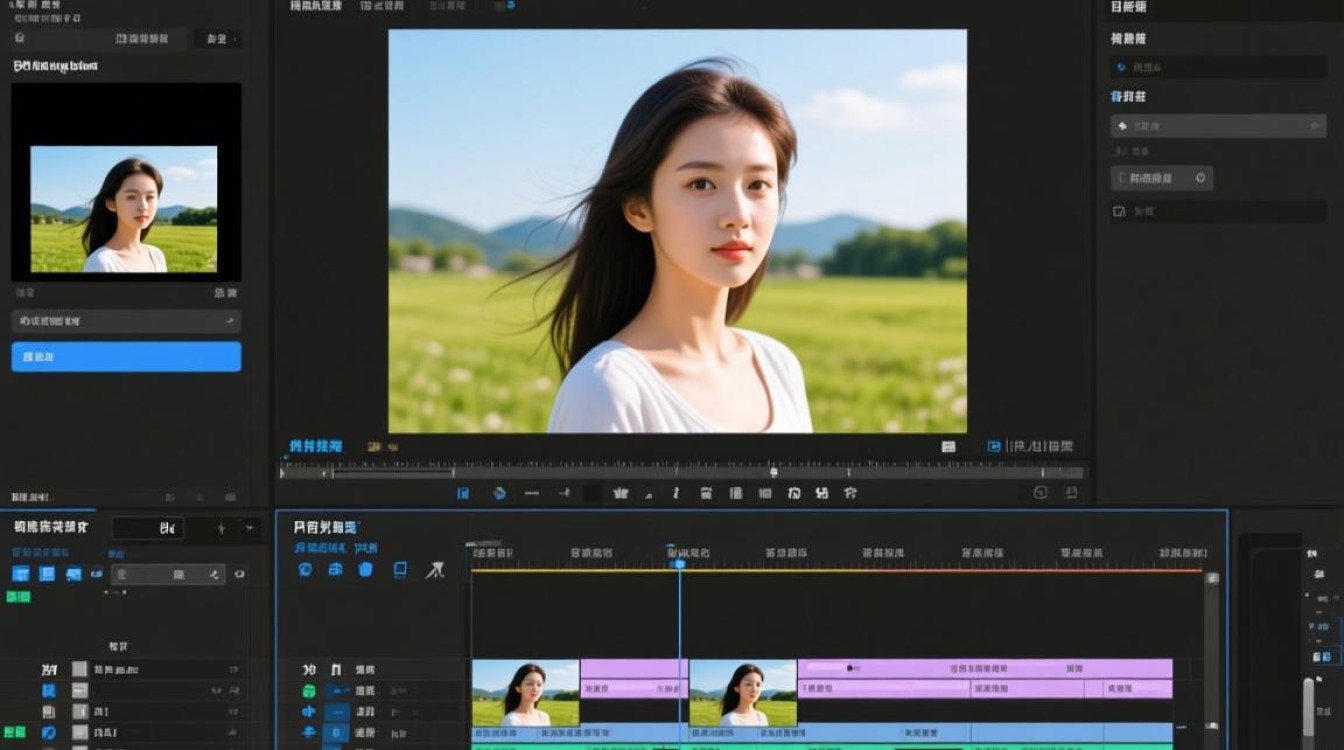The image size is (1344, 750).
Task: Click the input box in lower-left panel header
Action: tap(147, 528)
